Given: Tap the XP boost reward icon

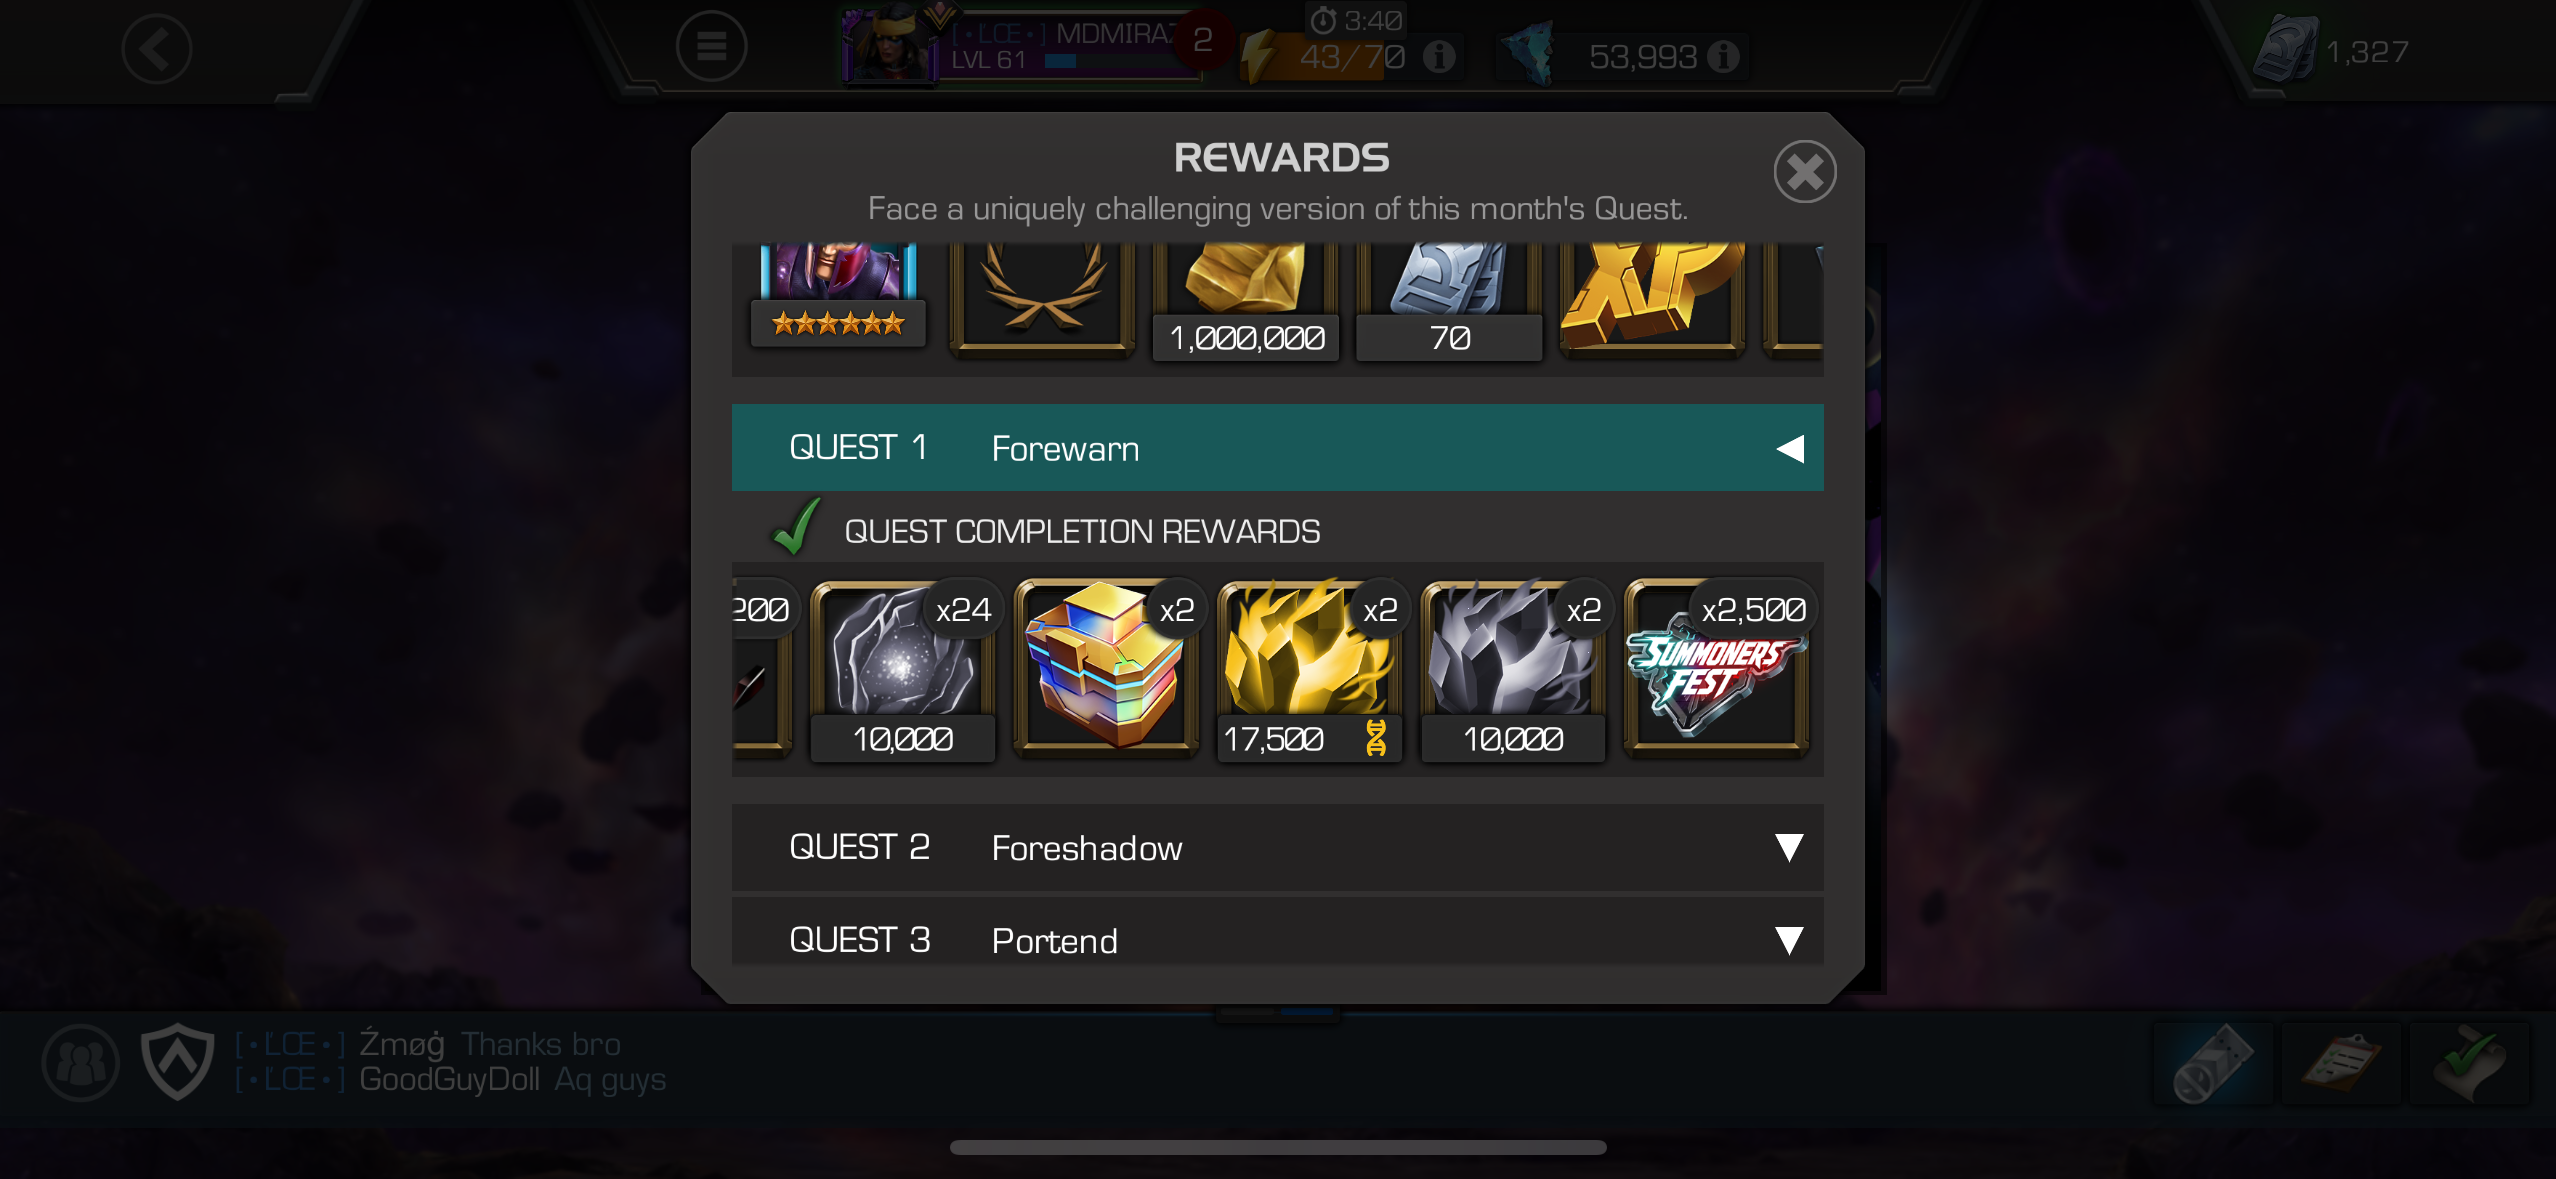Looking at the screenshot, I should click(1652, 300).
